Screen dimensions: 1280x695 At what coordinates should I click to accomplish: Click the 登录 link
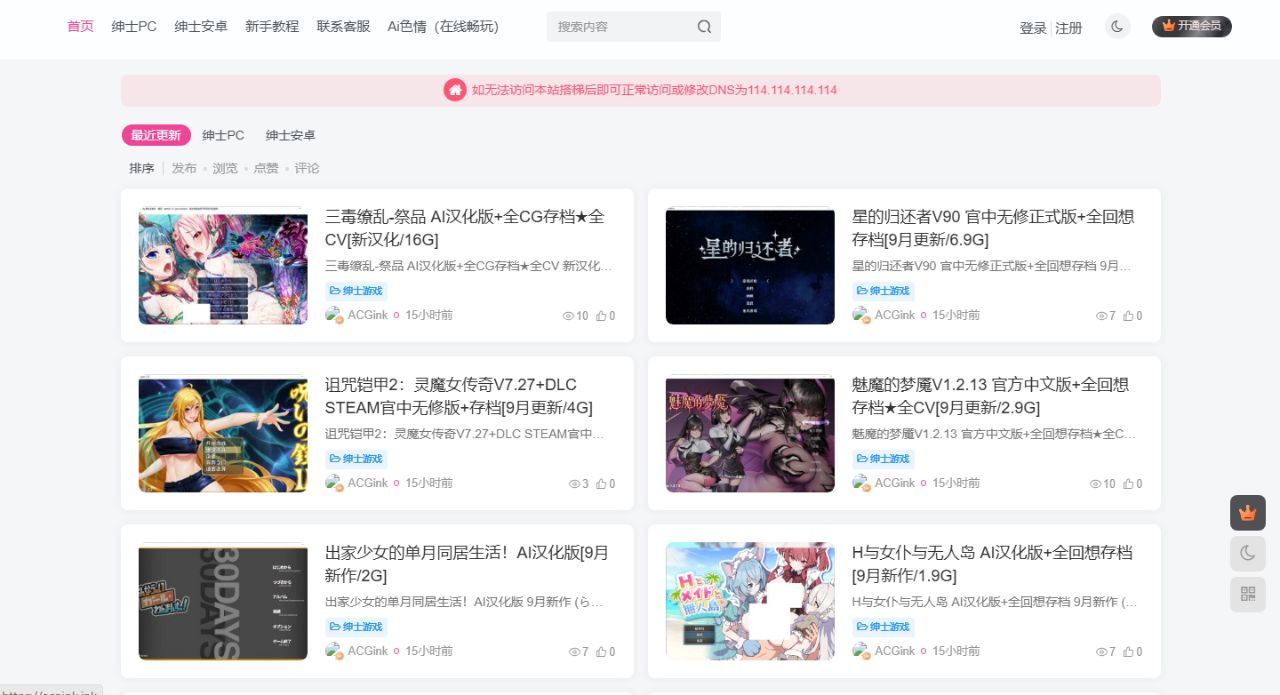point(1033,28)
